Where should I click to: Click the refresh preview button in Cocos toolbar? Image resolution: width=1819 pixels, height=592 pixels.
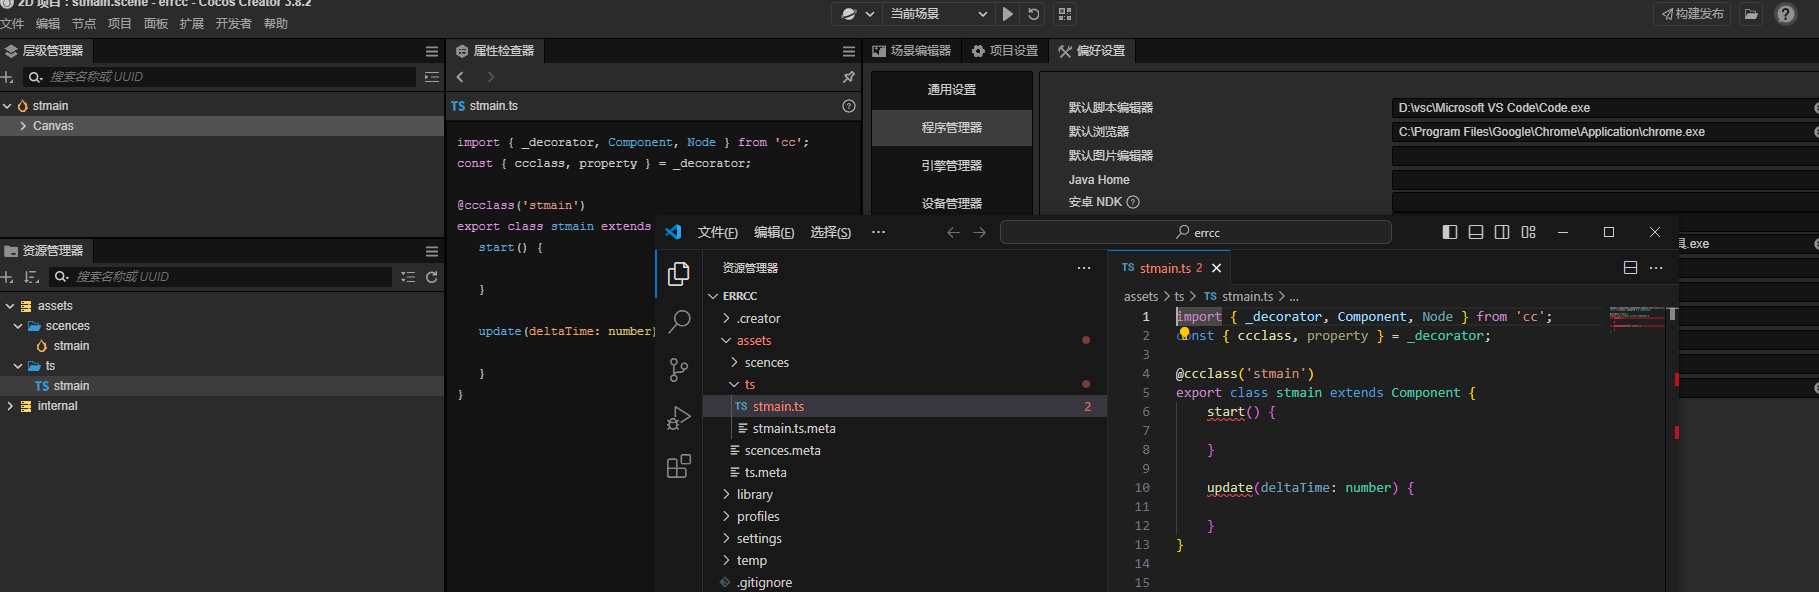(1034, 14)
